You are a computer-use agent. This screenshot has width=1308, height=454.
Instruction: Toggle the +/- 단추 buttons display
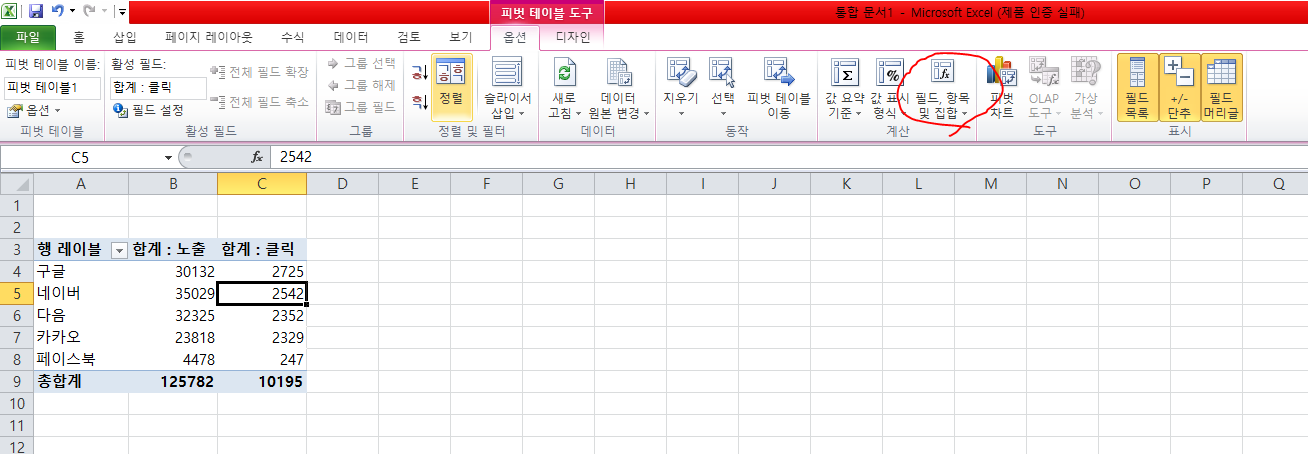click(1179, 88)
